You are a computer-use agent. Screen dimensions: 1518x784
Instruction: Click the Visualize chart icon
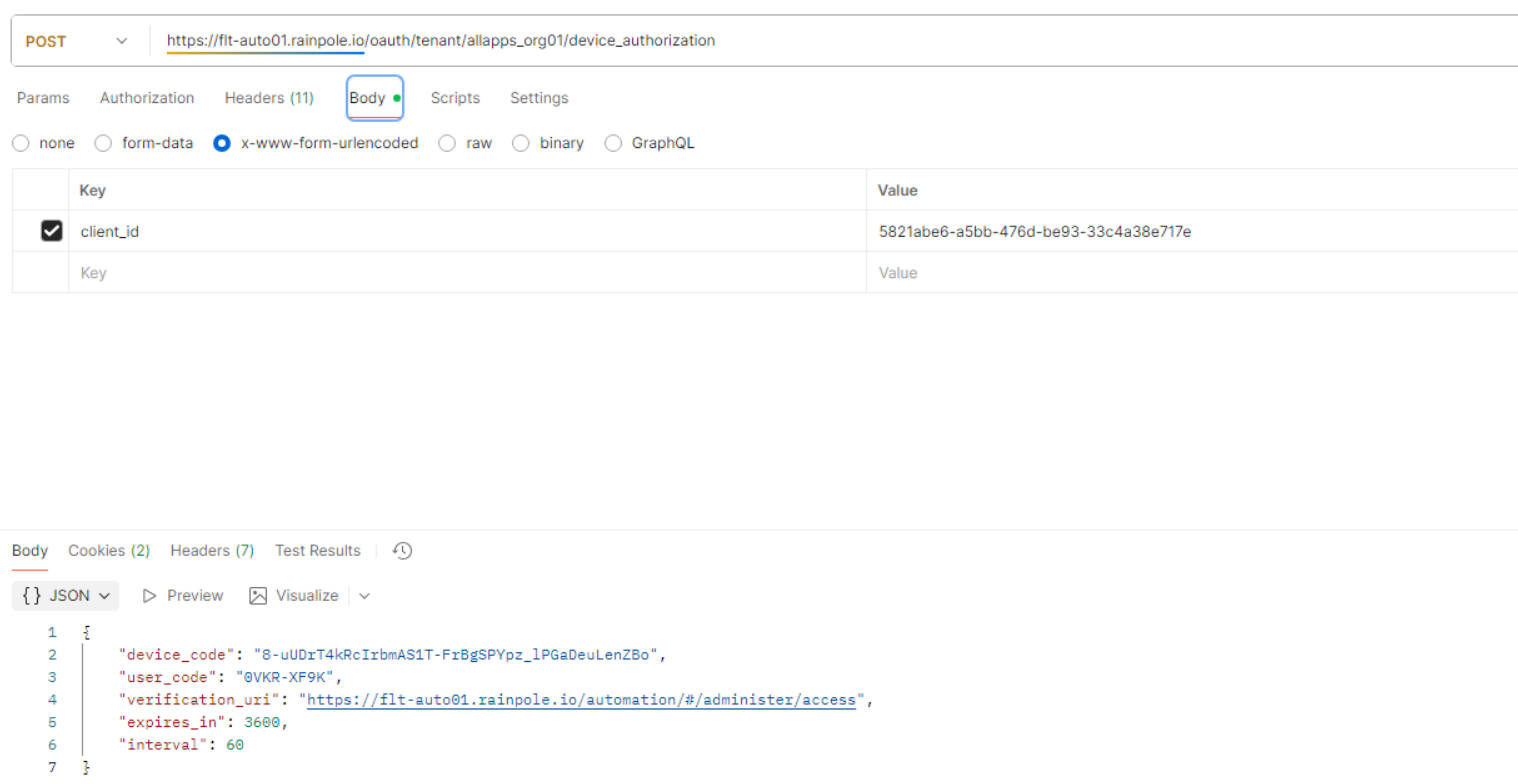point(258,596)
